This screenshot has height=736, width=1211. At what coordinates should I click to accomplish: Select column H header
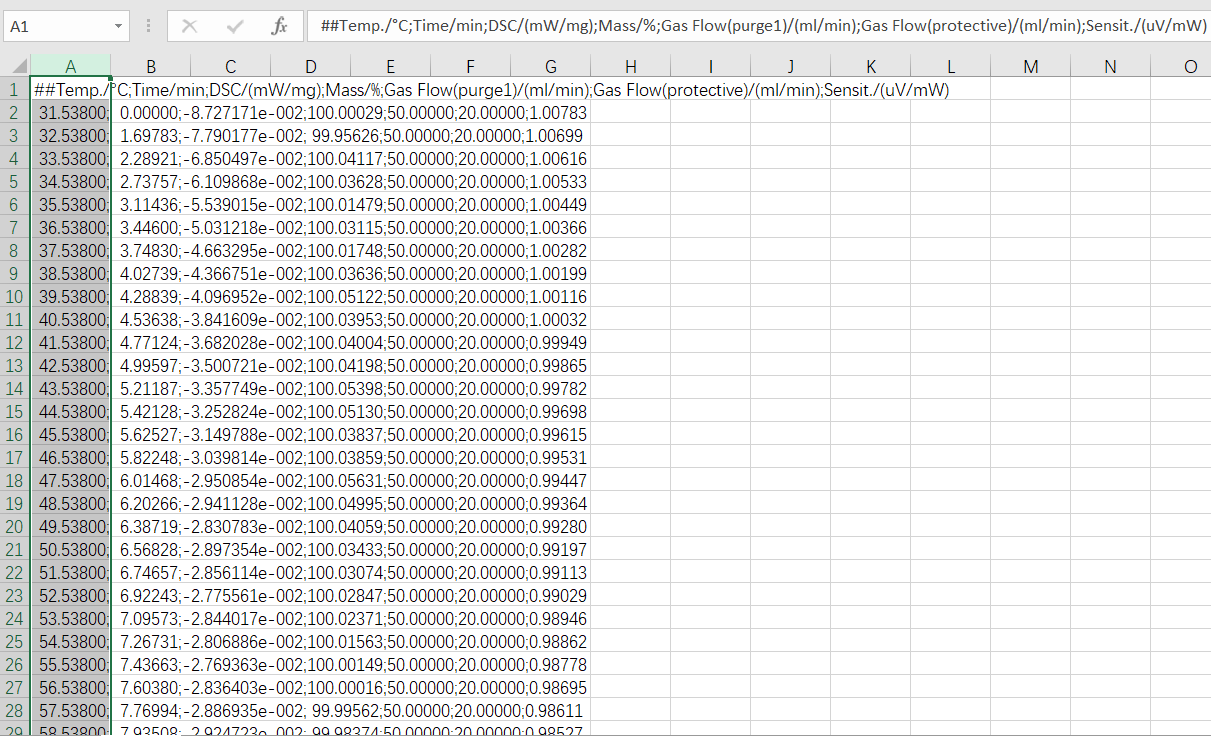click(630, 67)
